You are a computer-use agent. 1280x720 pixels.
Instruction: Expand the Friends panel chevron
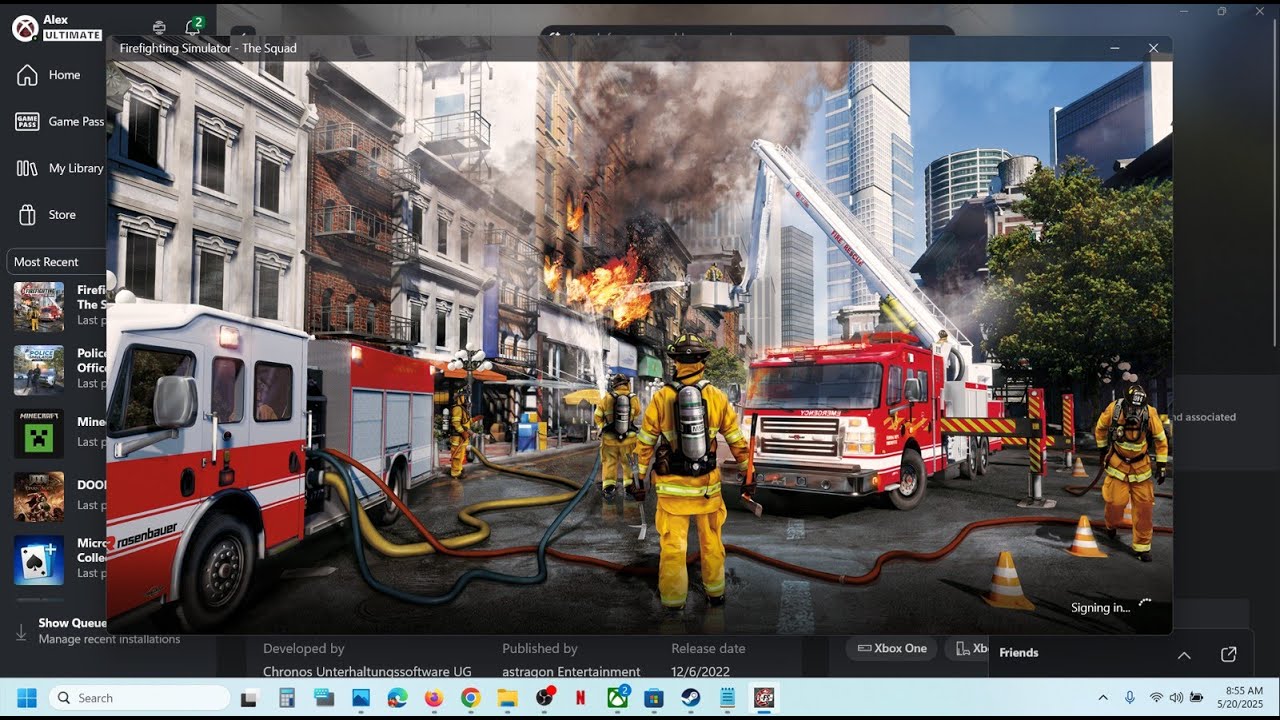coord(1184,655)
